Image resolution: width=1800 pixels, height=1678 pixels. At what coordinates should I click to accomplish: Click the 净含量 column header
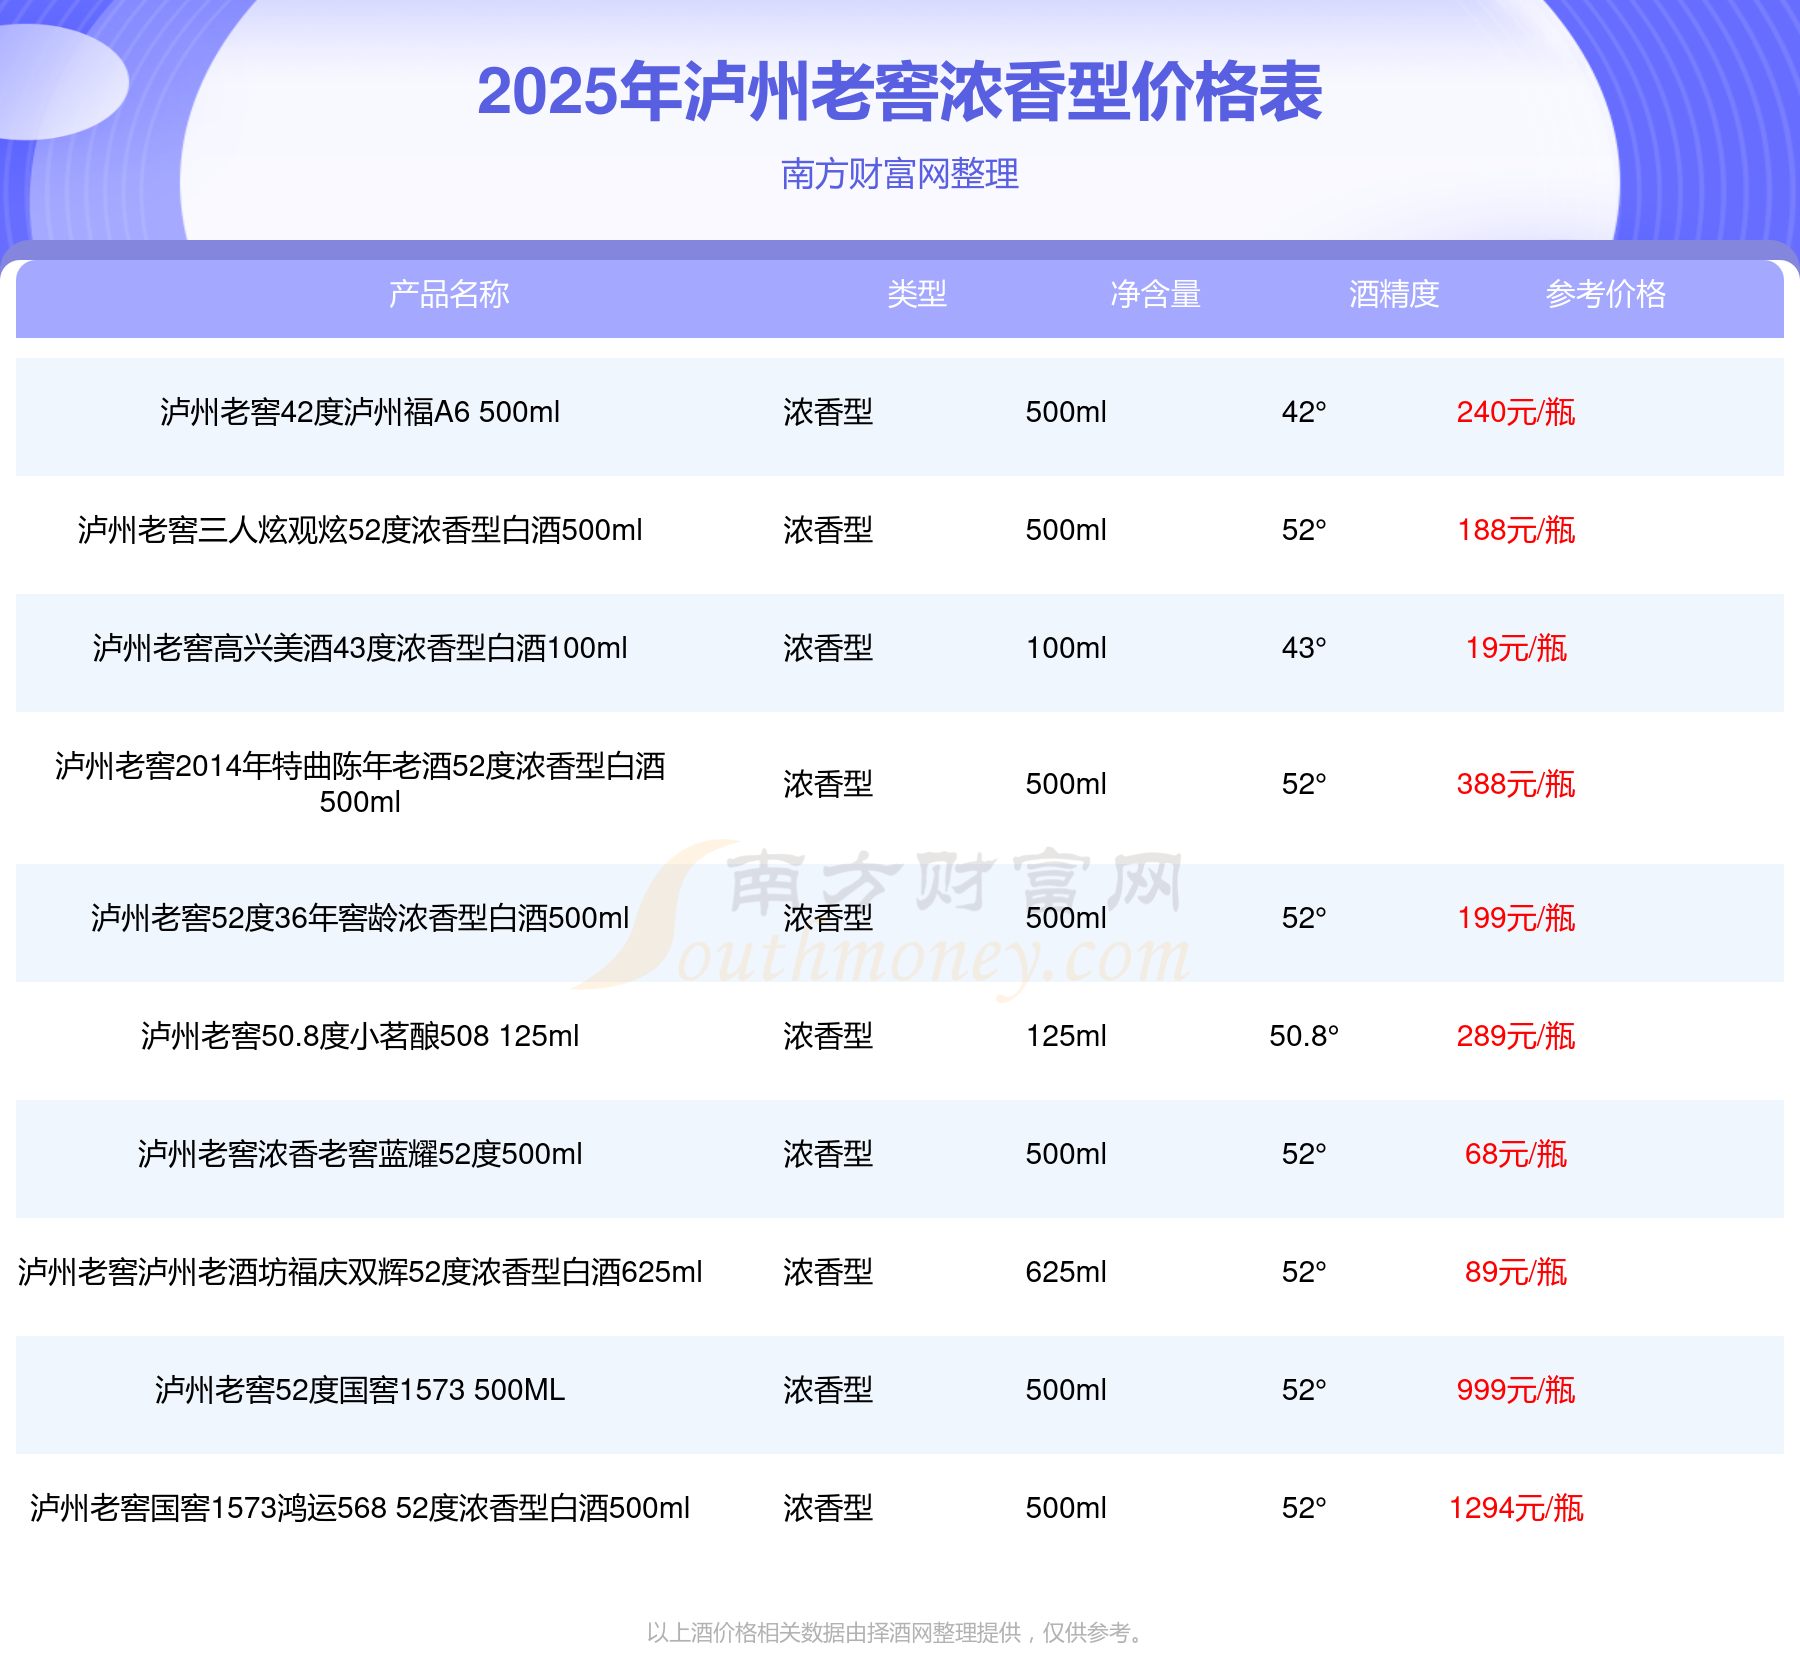(x=1155, y=294)
